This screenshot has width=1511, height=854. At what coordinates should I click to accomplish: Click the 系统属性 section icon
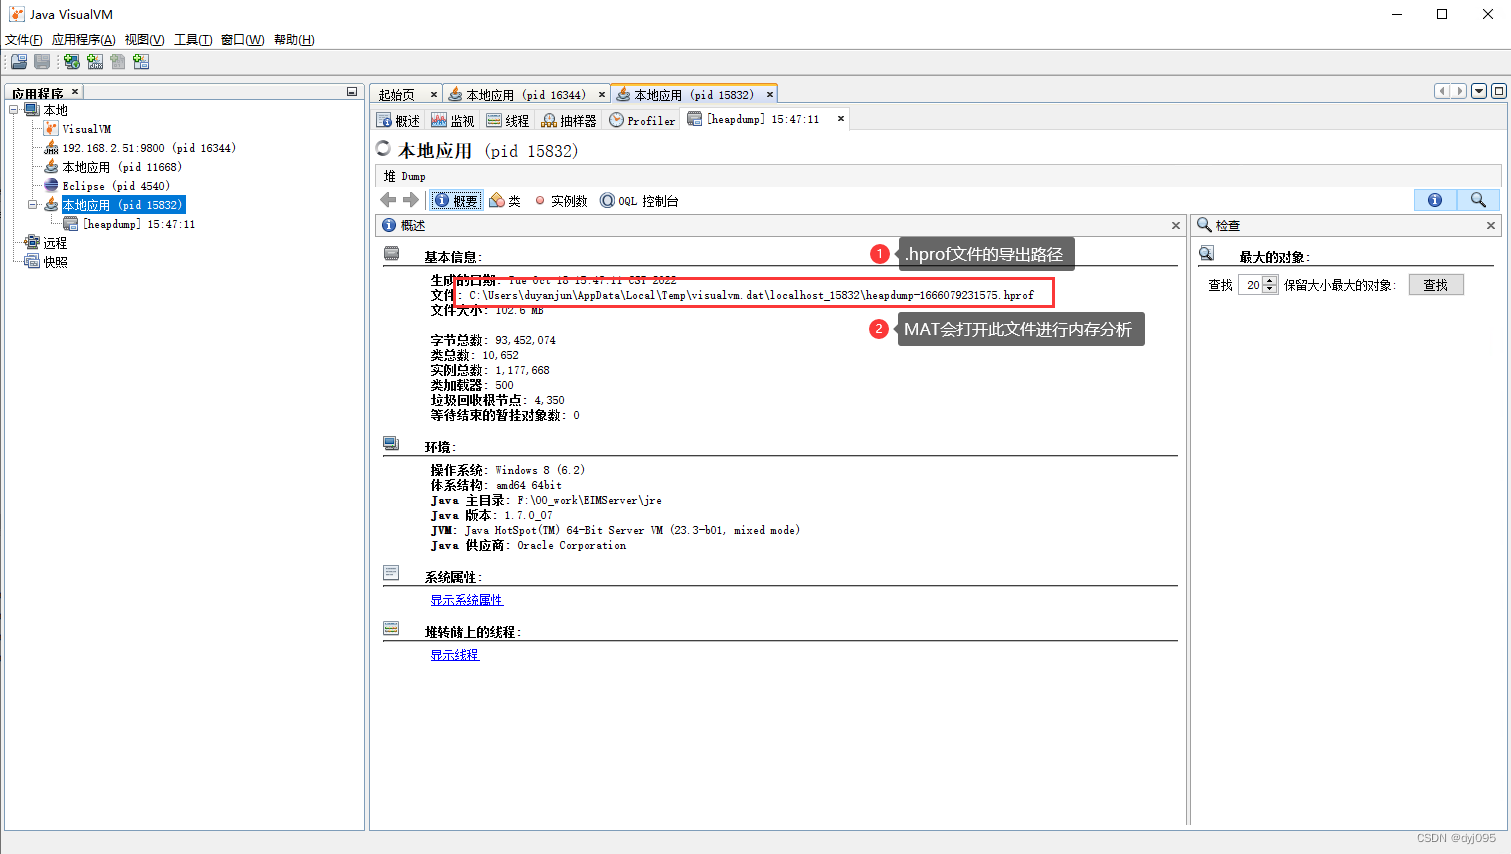[x=392, y=574]
